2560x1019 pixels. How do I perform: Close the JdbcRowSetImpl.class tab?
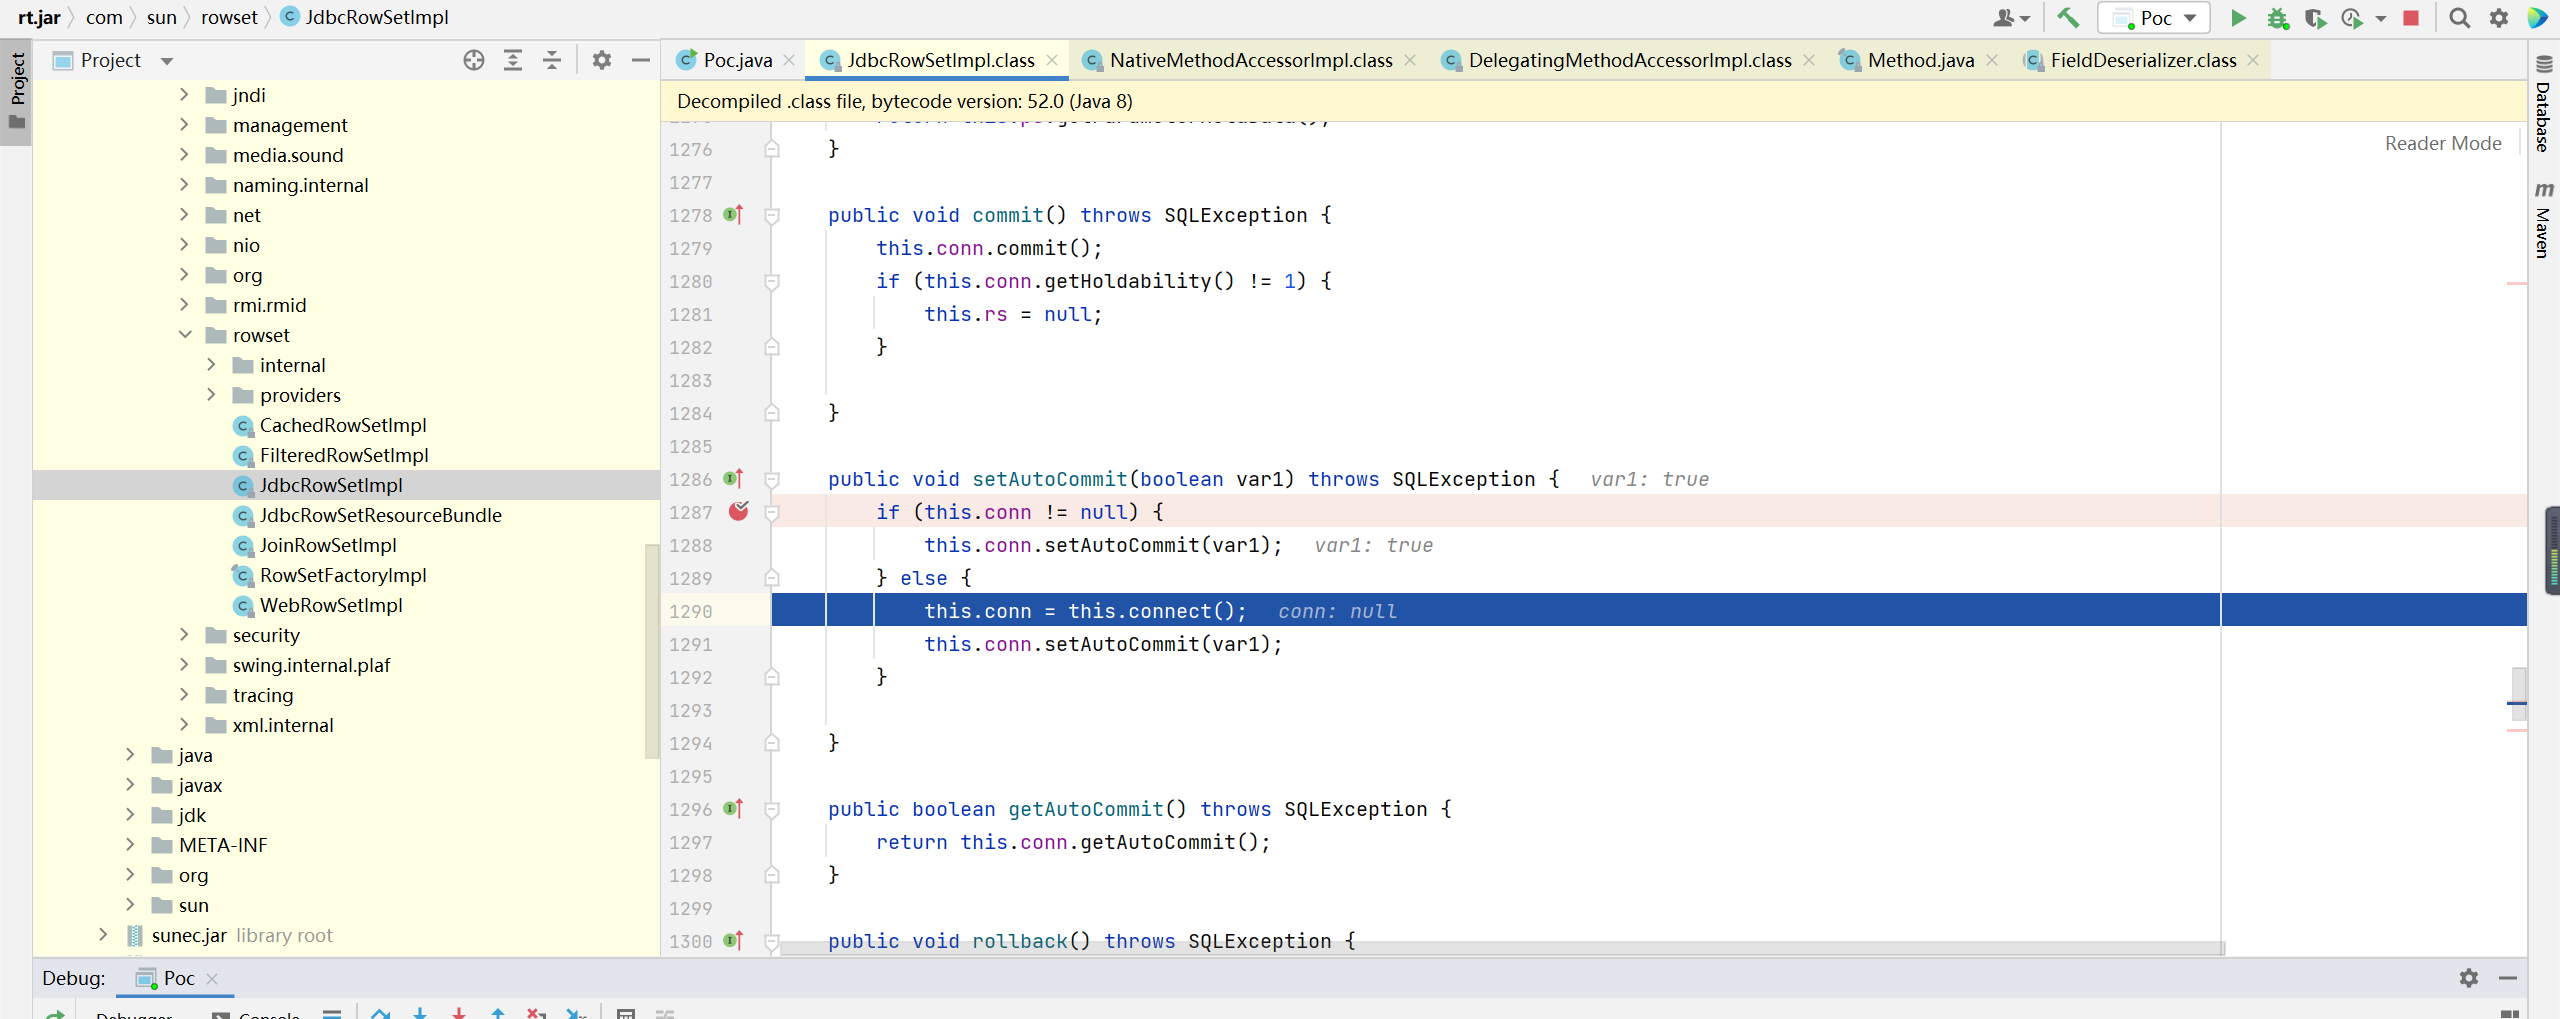1052,60
